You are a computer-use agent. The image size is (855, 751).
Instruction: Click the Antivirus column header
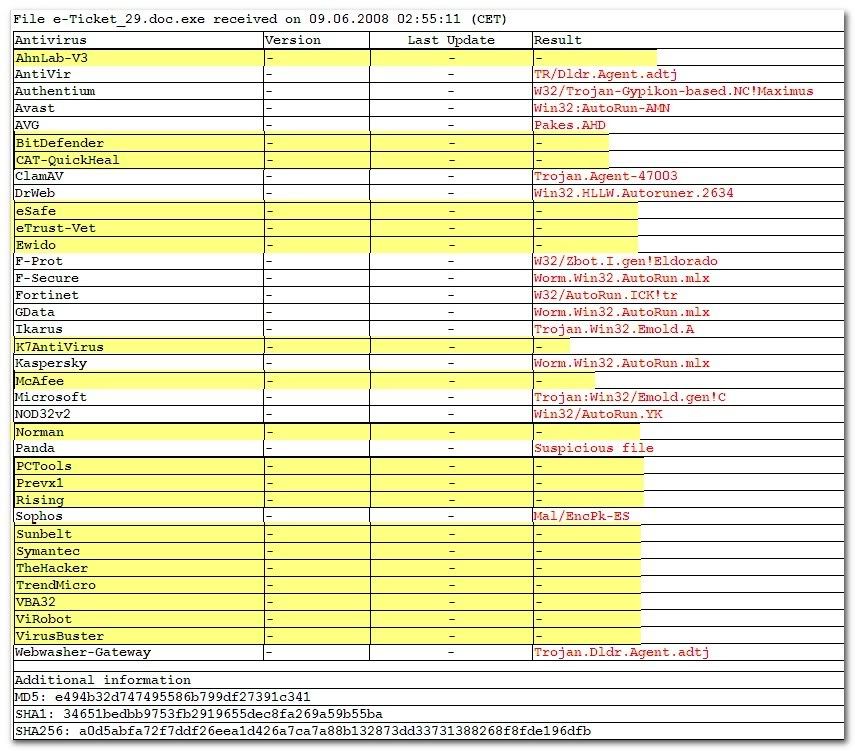pyautogui.click(x=51, y=40)
